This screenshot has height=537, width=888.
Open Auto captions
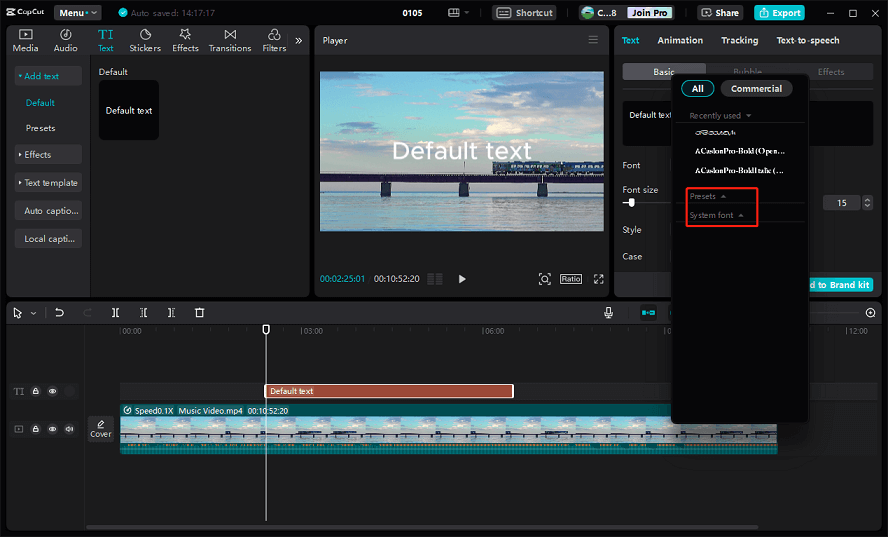48,211
